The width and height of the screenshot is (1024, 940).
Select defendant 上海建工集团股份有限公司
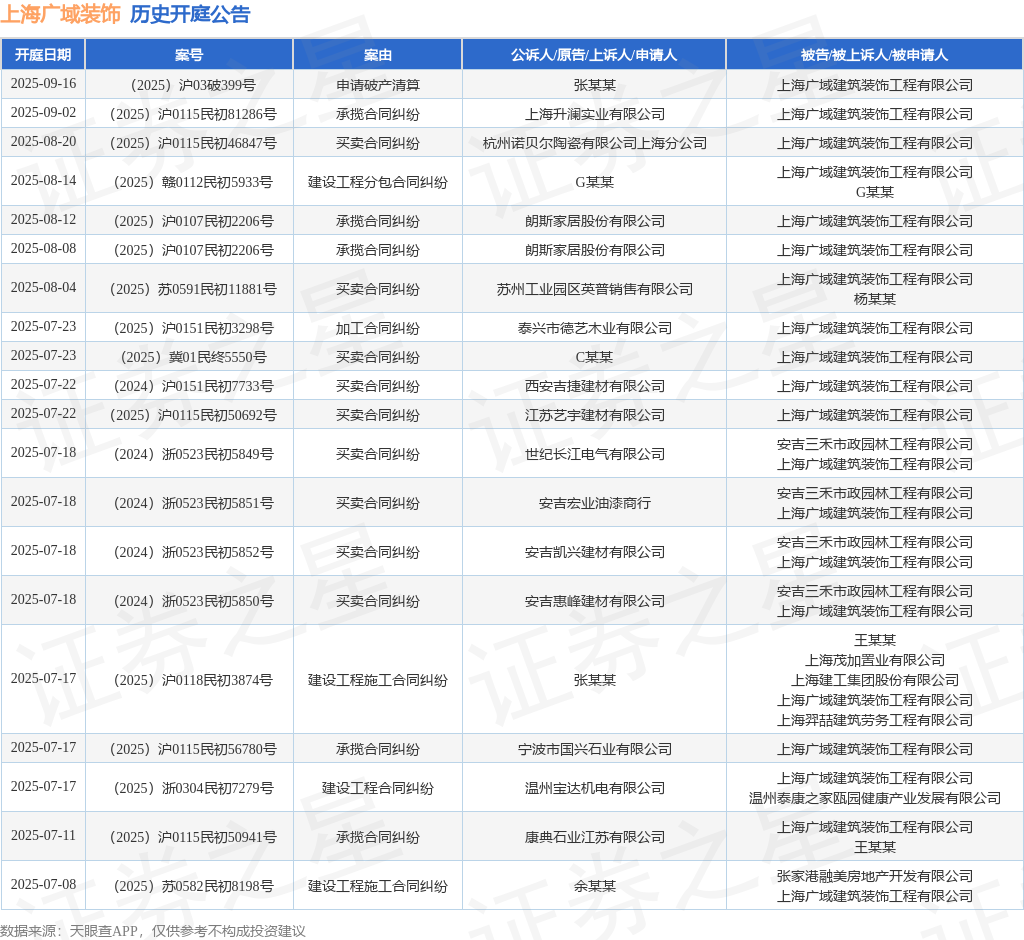(874, 680)
